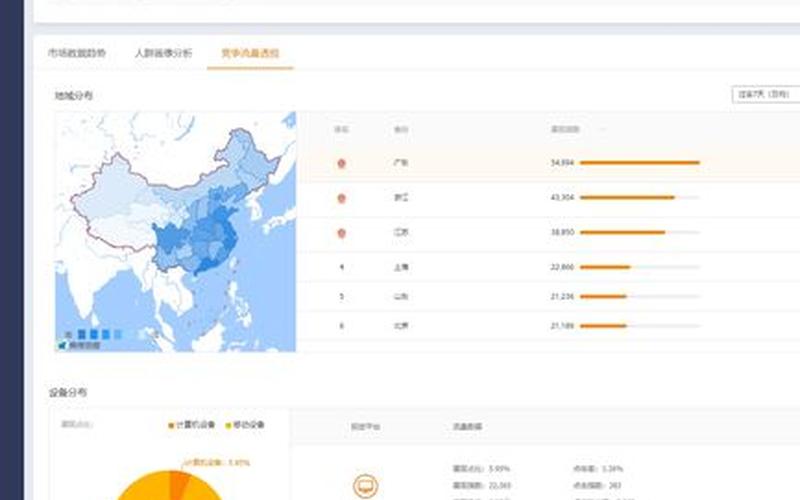Open the 人群画像分析 tab
800x500 pixels.
(x=163, y=53)
